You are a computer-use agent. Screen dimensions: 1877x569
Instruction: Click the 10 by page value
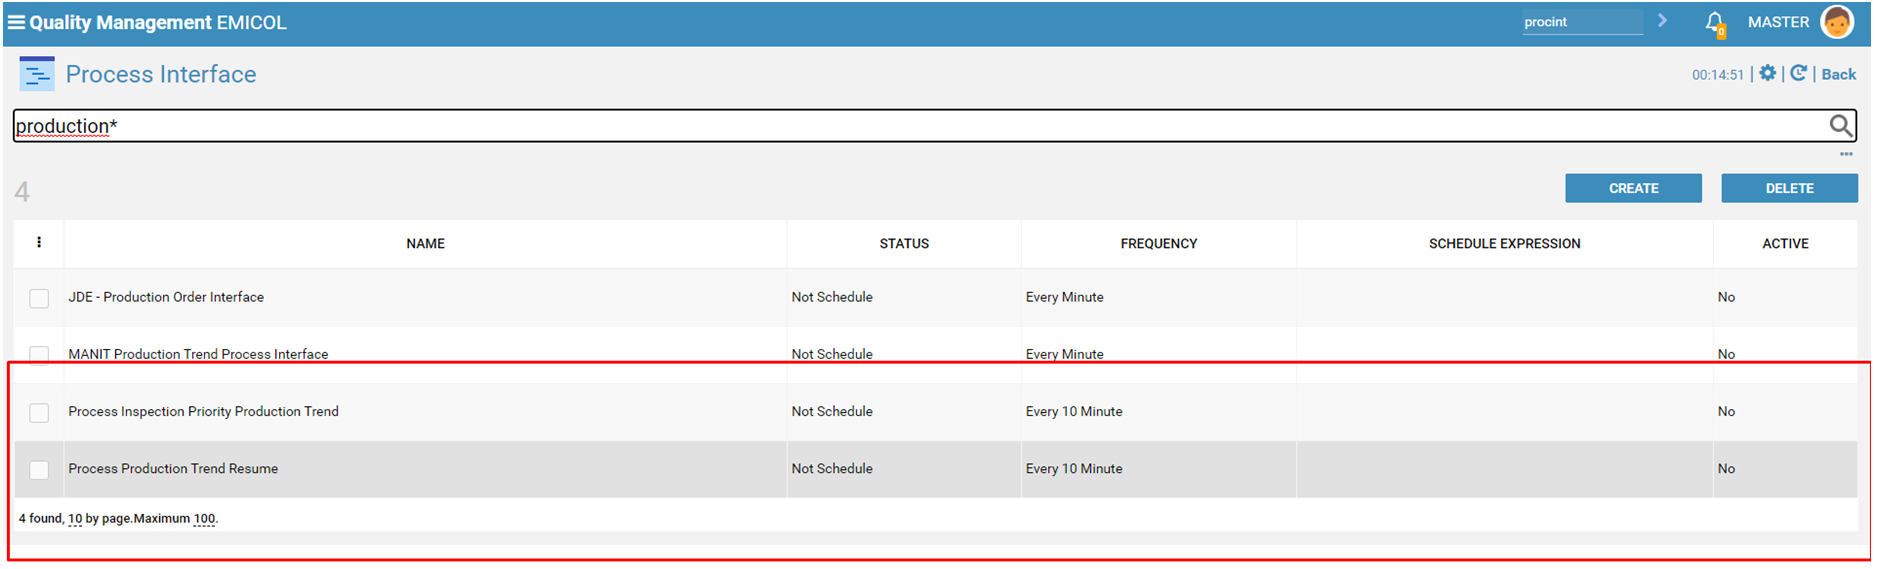75,518
